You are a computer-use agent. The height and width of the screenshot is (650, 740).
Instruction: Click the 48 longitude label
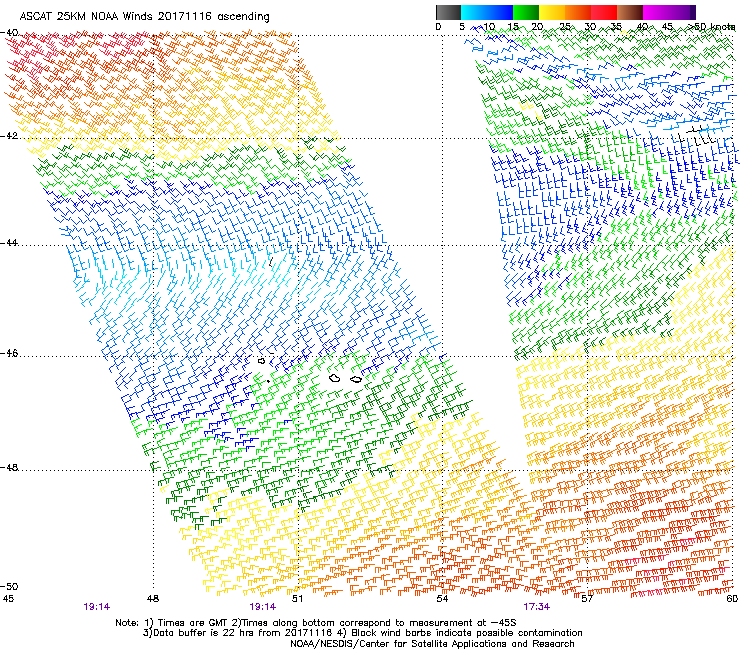(152, 599)
